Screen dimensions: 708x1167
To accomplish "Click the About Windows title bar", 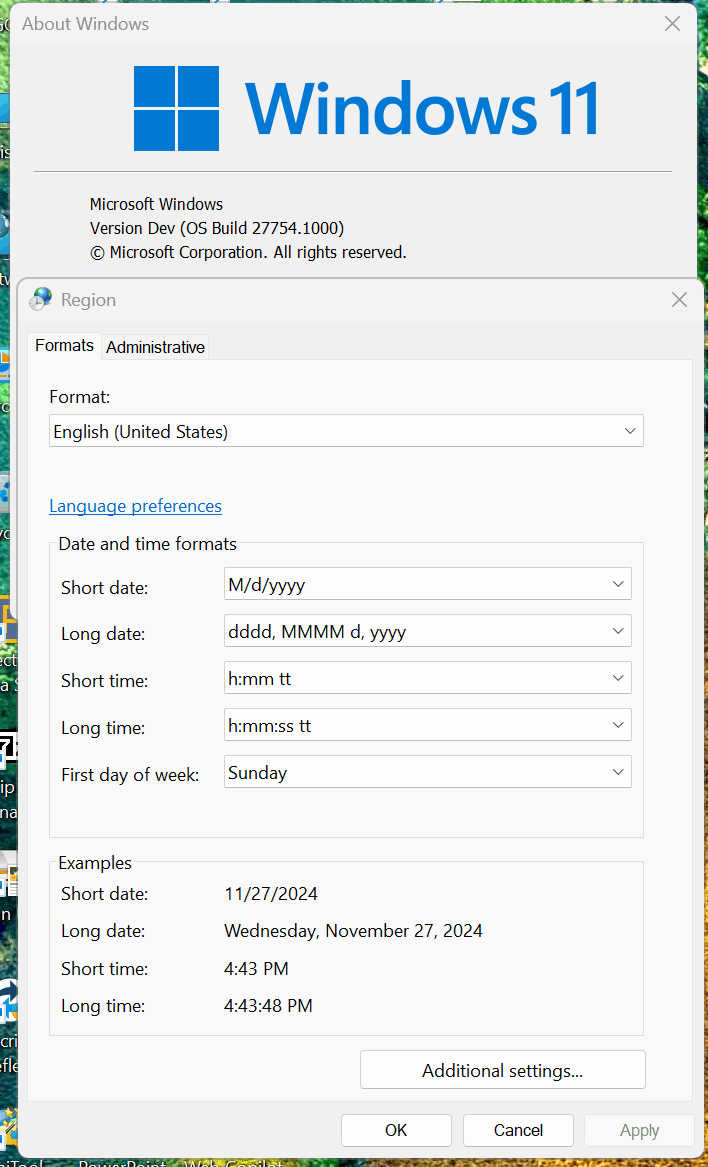I will pos(335,24).
